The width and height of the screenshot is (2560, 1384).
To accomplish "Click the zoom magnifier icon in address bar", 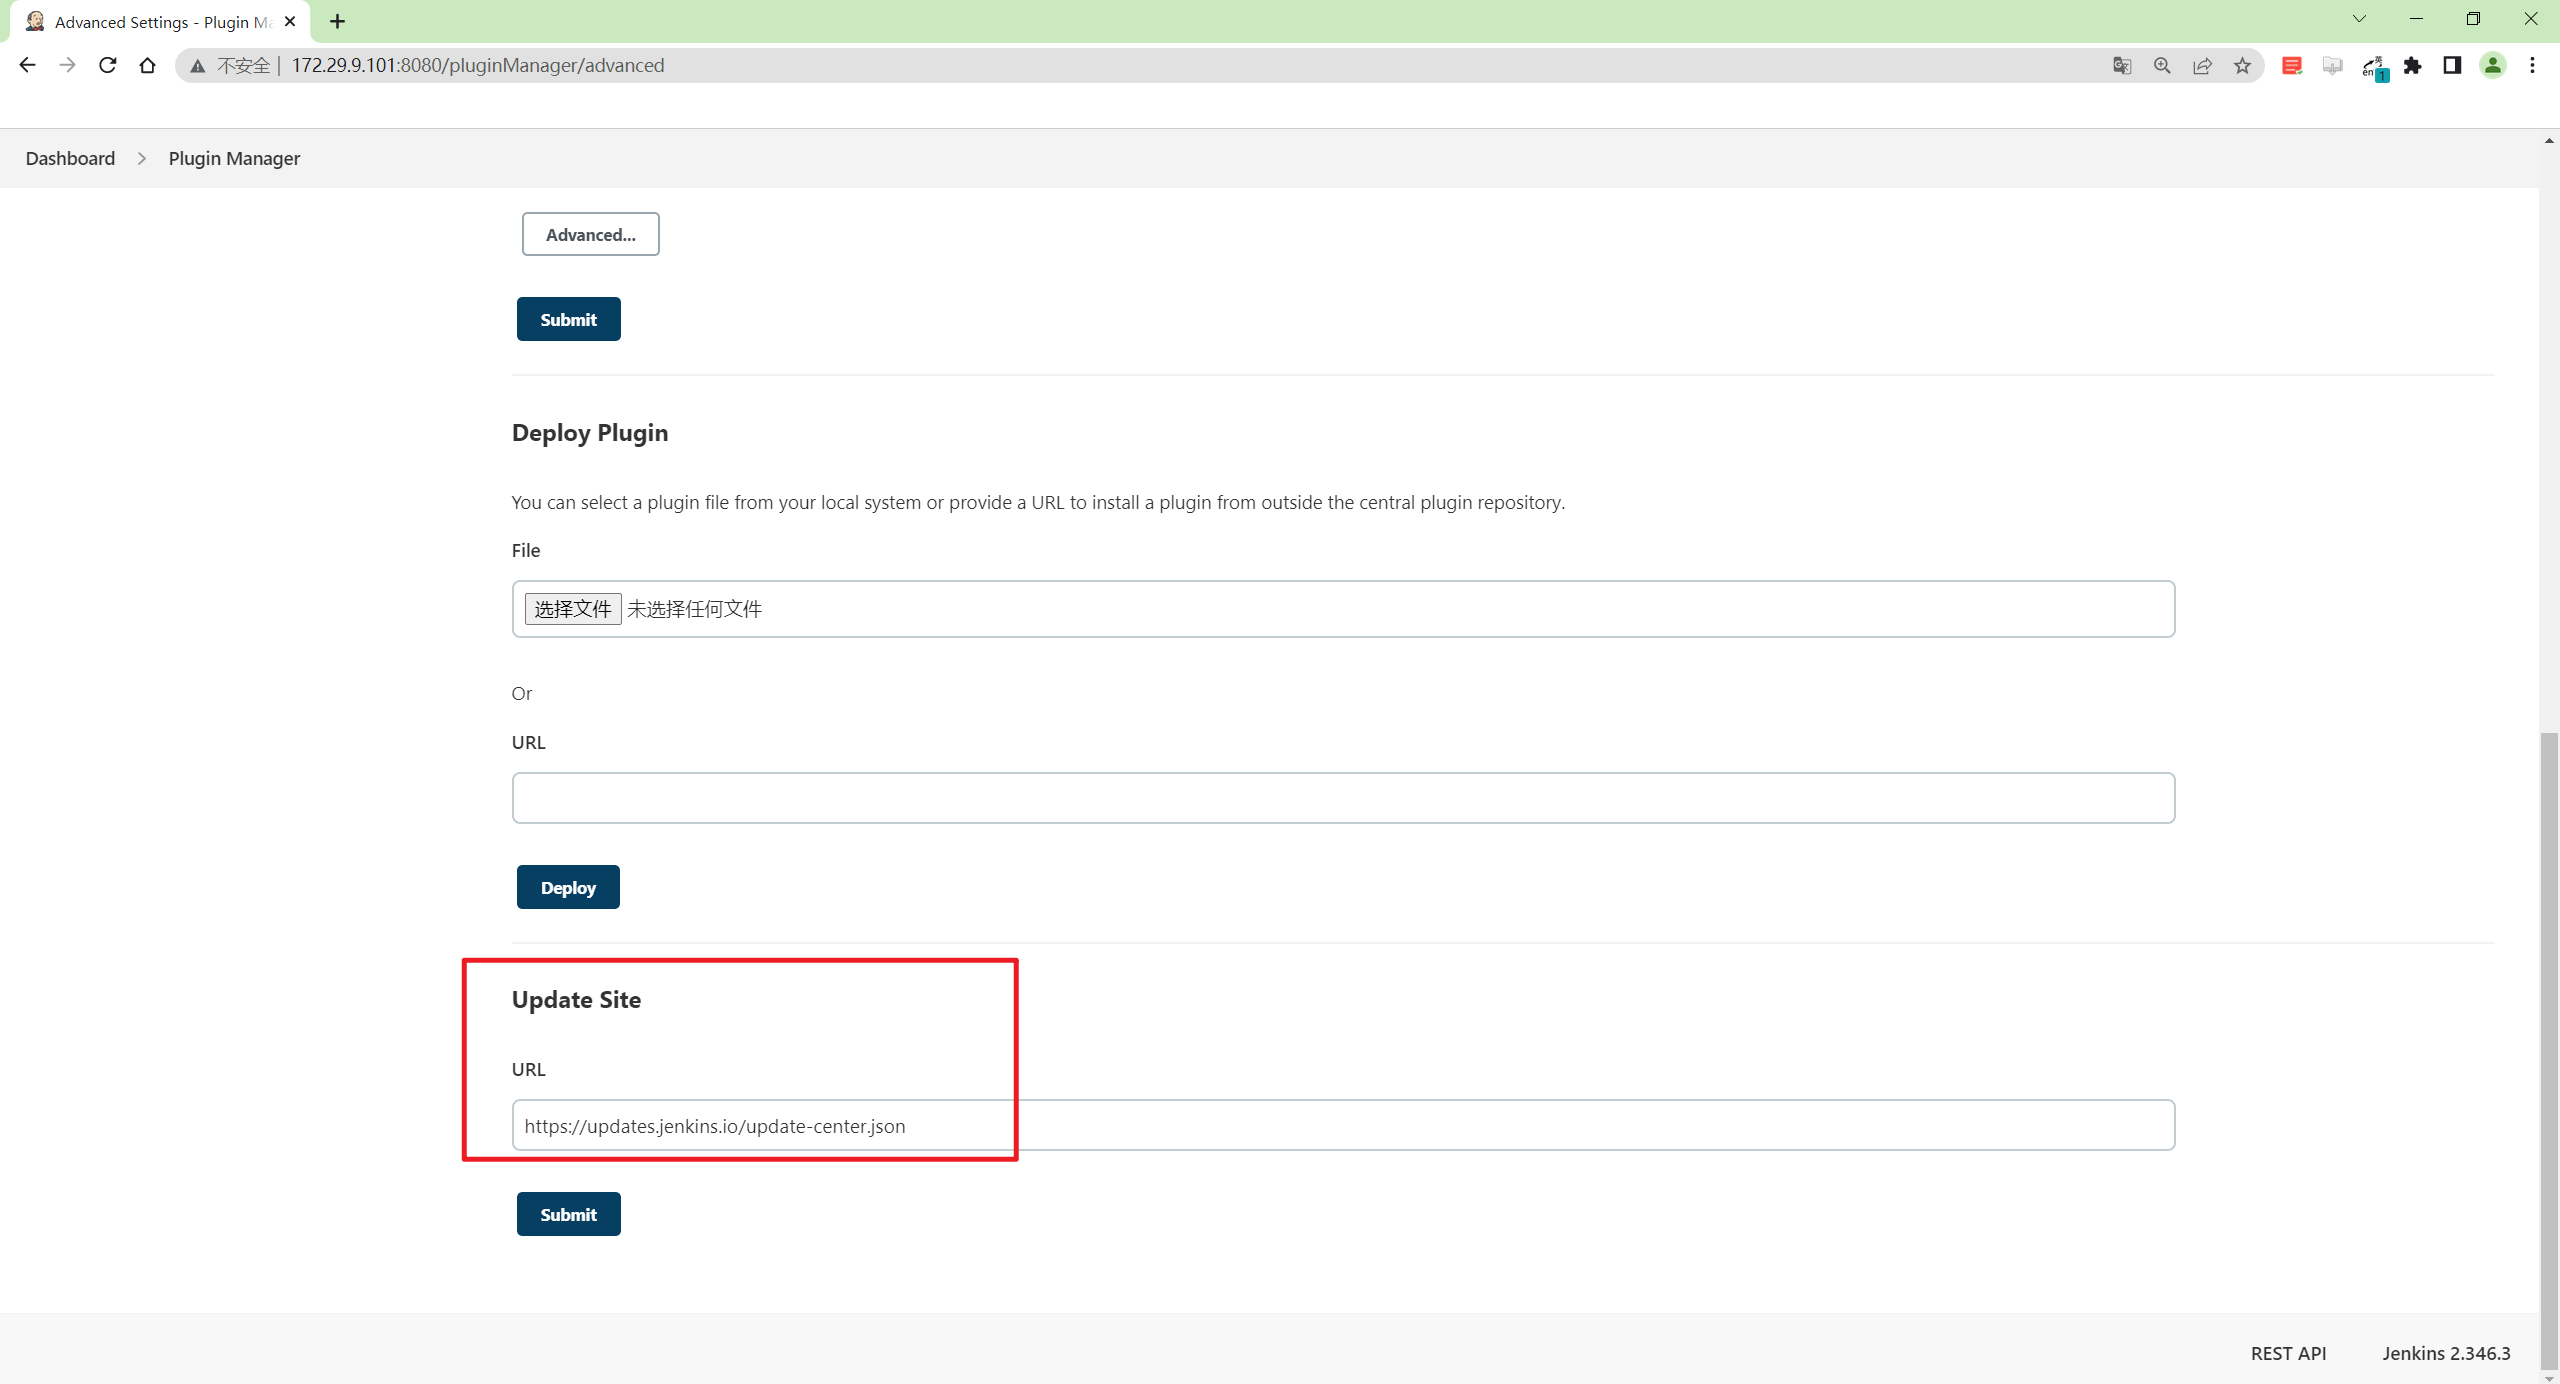I will click(2162, 65).
